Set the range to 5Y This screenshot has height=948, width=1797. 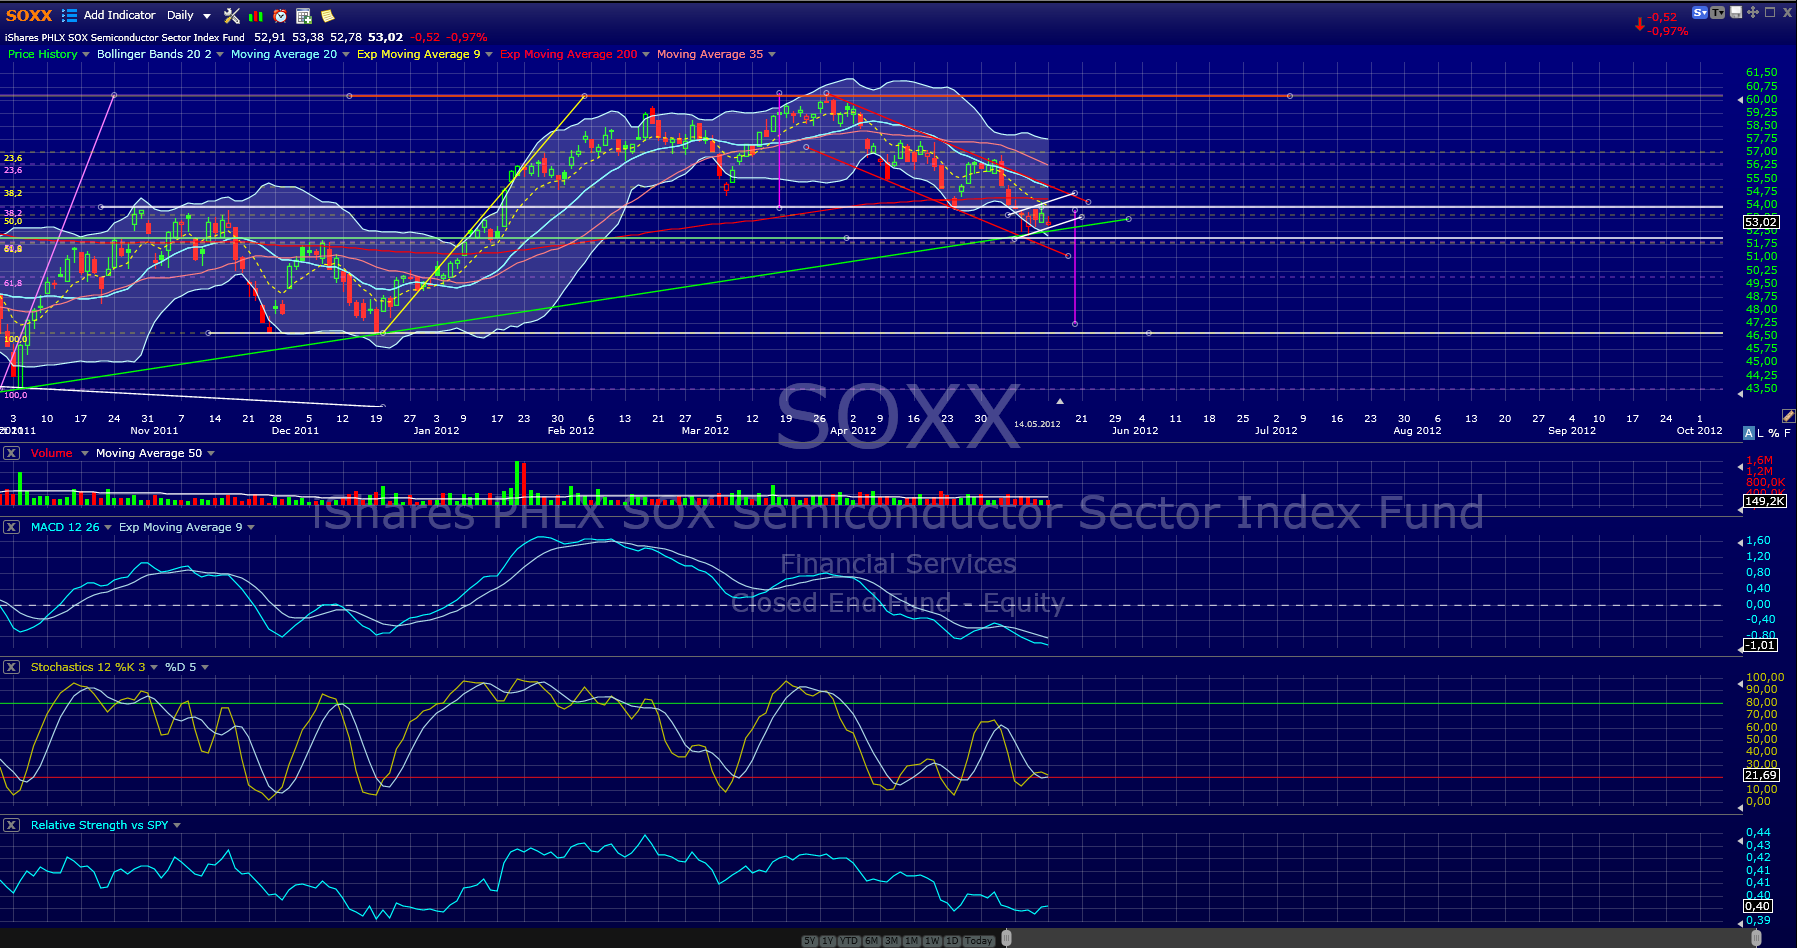[x=810, y=940]
